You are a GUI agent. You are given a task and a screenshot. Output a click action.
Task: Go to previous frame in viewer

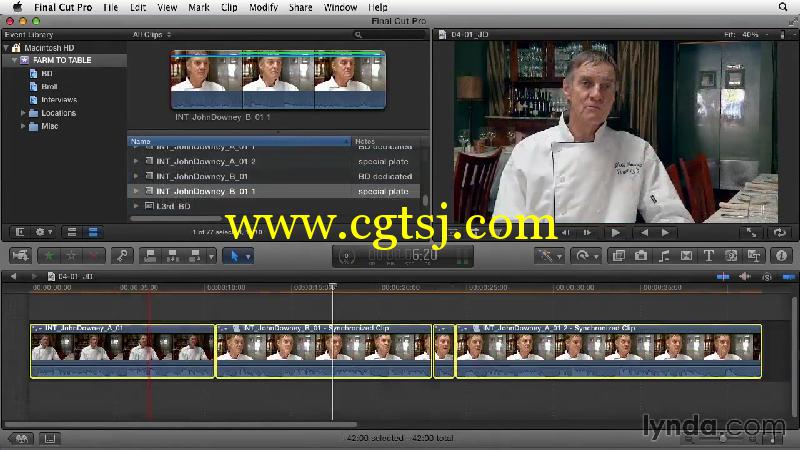click(566, 233)
